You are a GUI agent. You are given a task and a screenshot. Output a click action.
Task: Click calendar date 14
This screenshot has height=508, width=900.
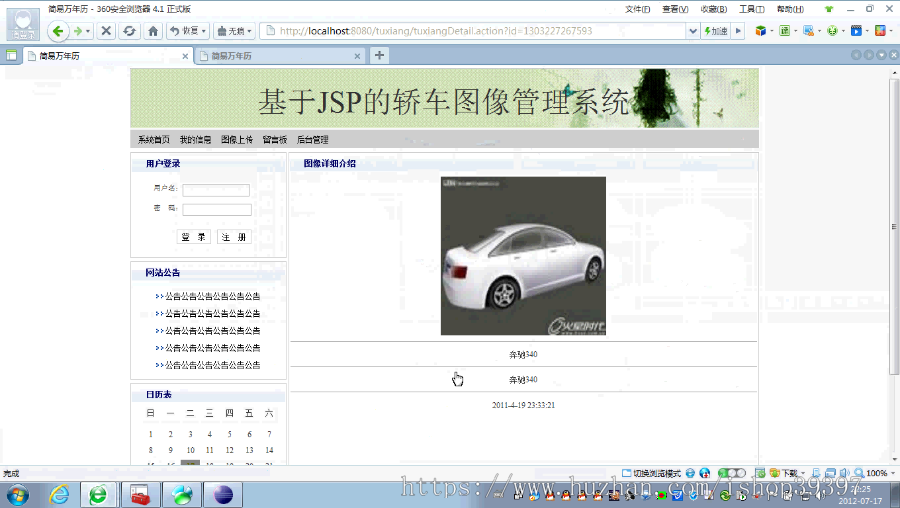click(269, 450)
